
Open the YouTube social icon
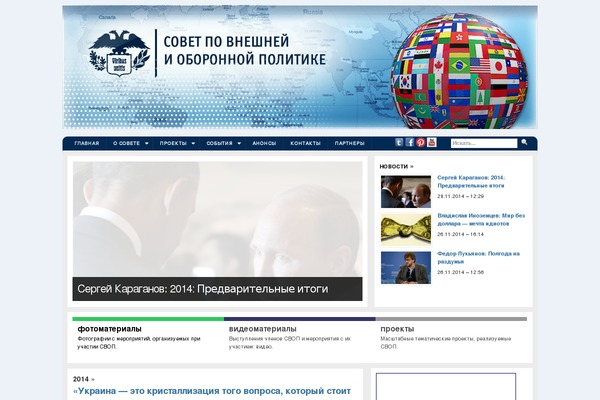click(x=432, y=142)
